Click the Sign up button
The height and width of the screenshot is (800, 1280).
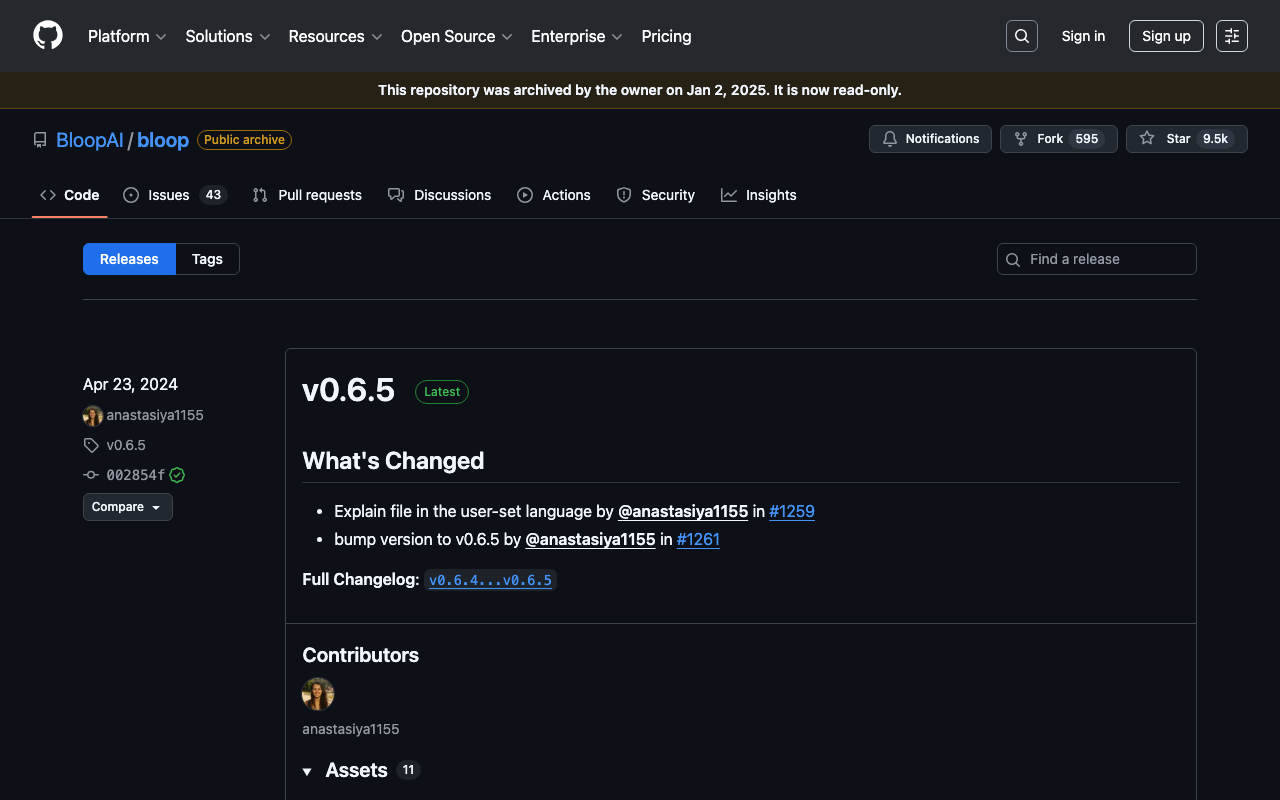click(1165, 36)
